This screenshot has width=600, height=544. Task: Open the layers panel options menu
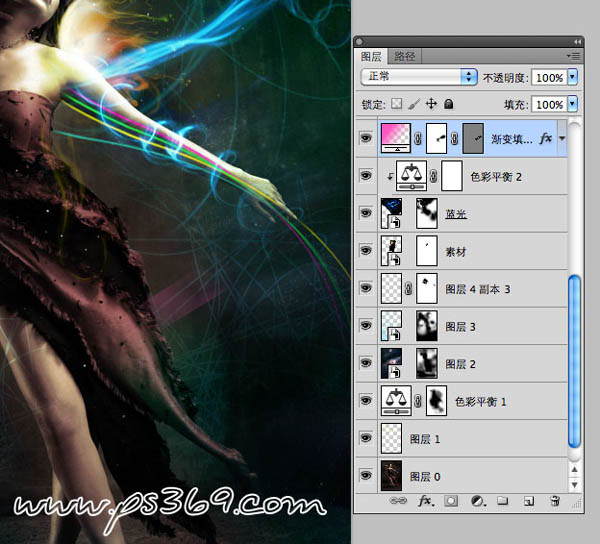574,56
